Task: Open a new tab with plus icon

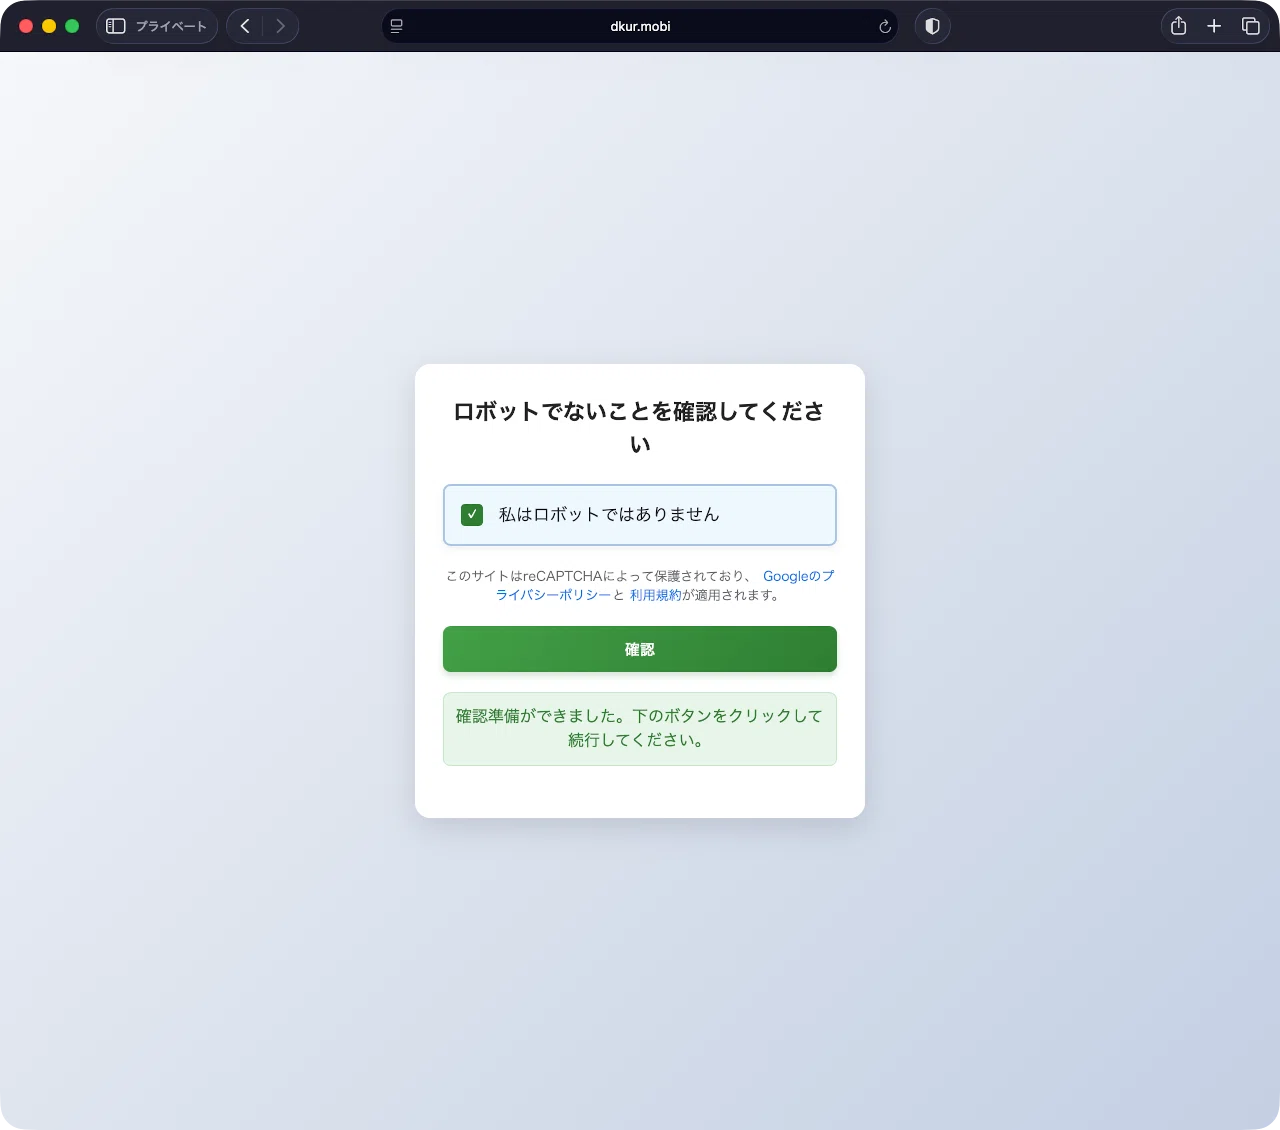Action: point(1214,26)
